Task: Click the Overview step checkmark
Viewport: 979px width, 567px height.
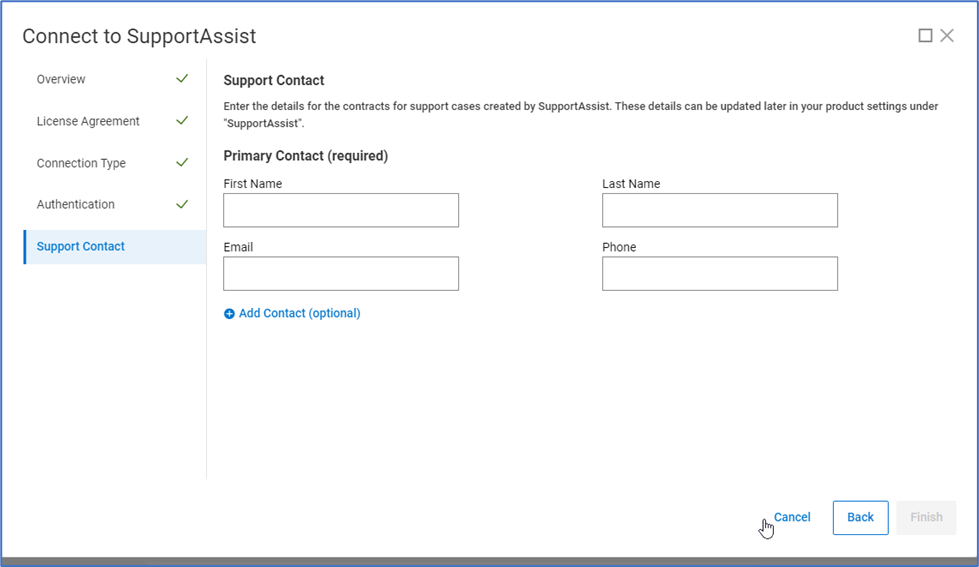Action: (x=182, y=79)
